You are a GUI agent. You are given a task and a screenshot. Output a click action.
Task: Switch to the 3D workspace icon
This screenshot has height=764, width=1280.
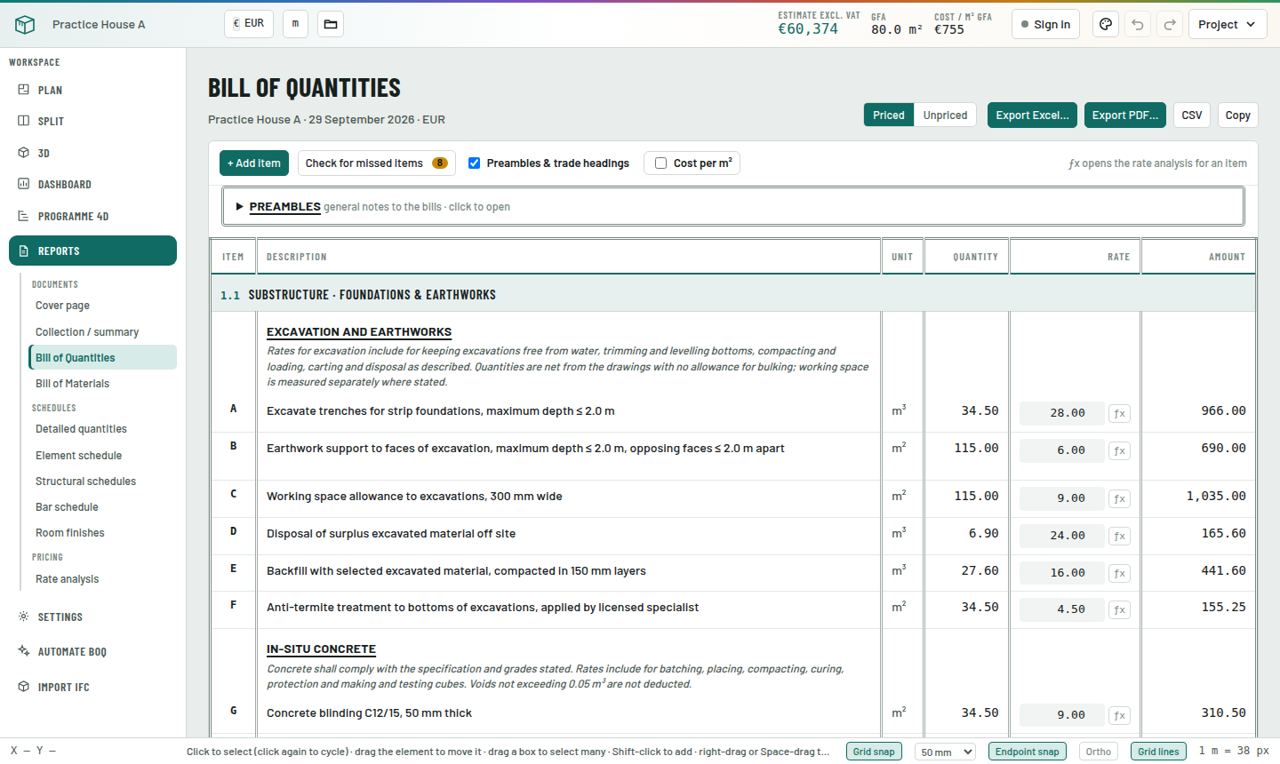point(24,153)
